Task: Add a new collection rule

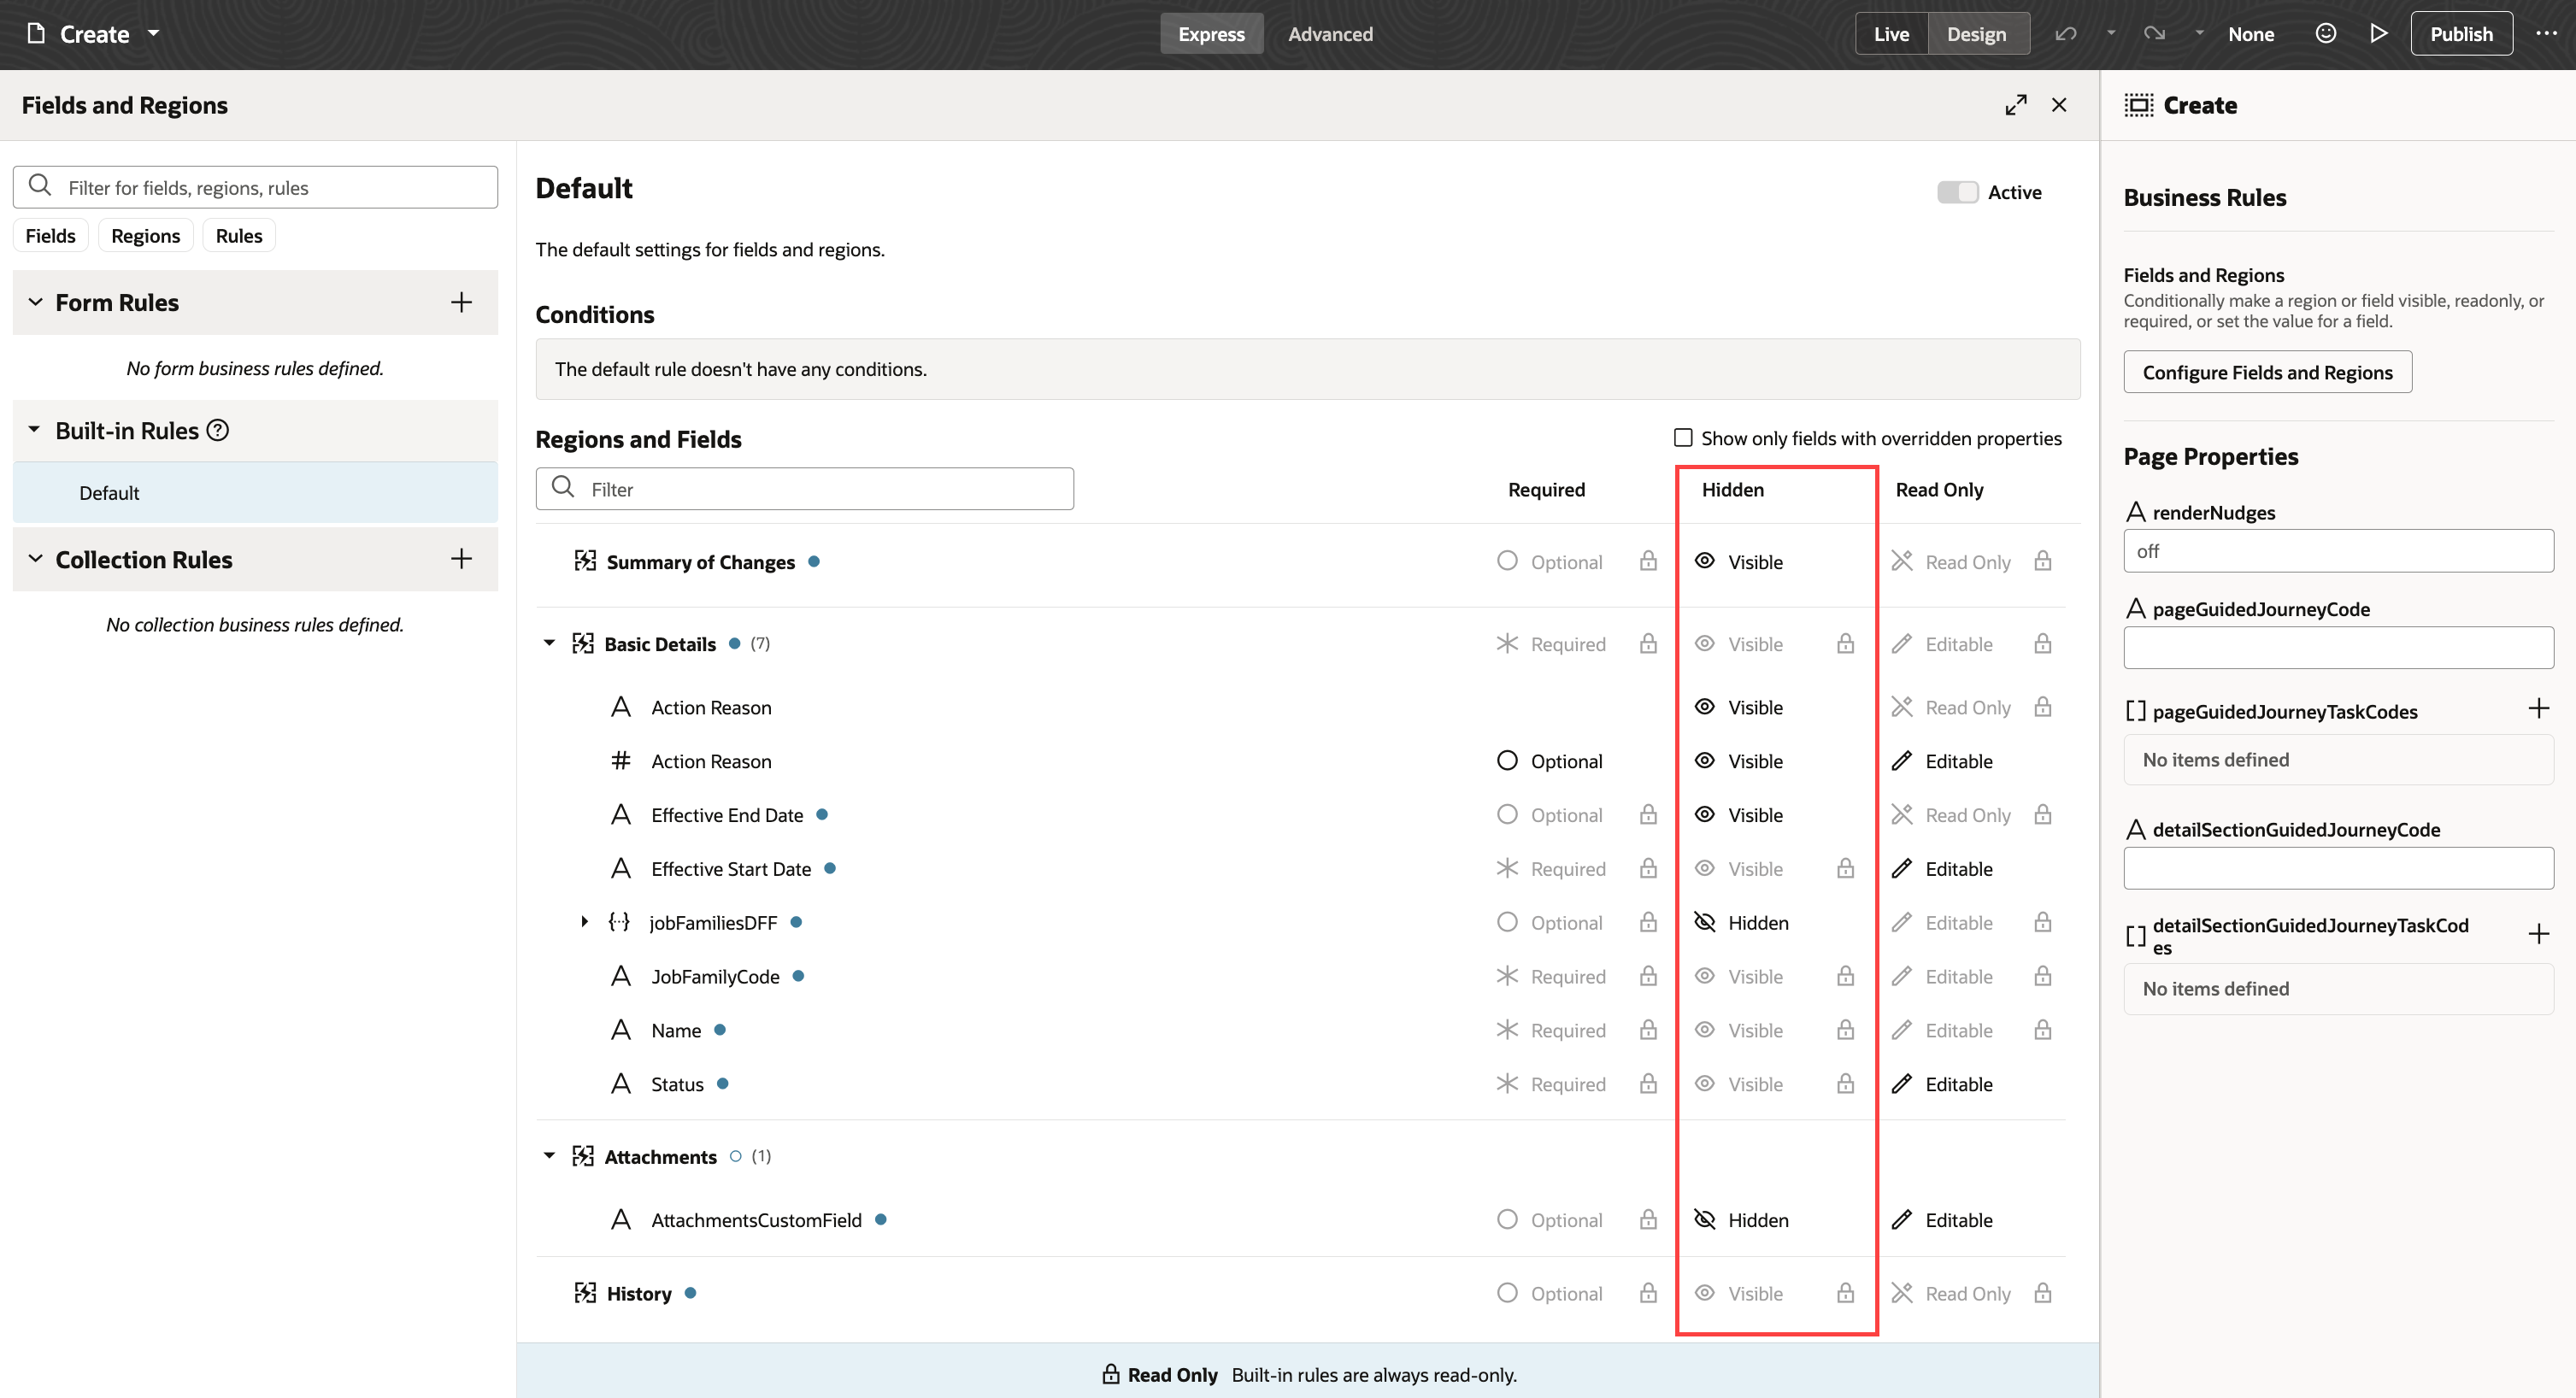Action: pos(461,559)
